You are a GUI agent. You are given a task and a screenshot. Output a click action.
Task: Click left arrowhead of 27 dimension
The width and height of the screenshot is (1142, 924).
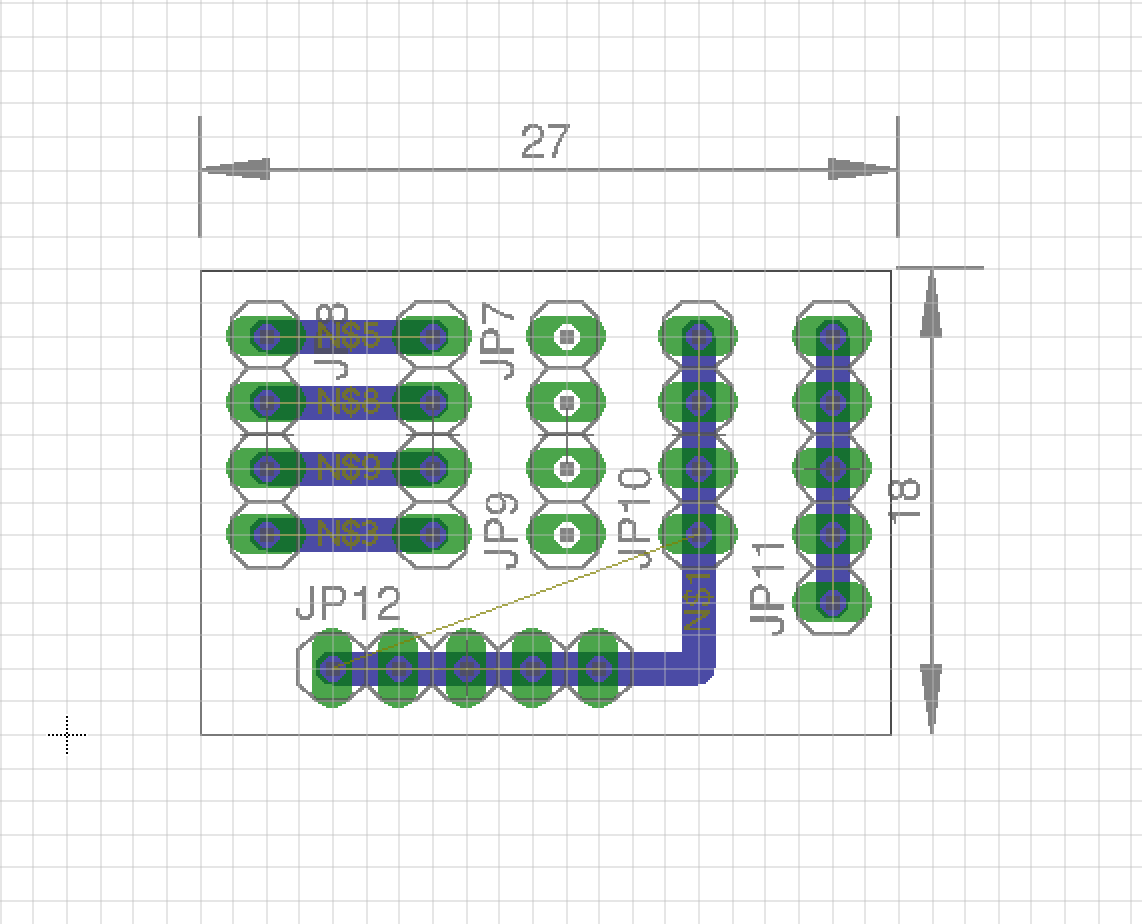tap(235, 169)
